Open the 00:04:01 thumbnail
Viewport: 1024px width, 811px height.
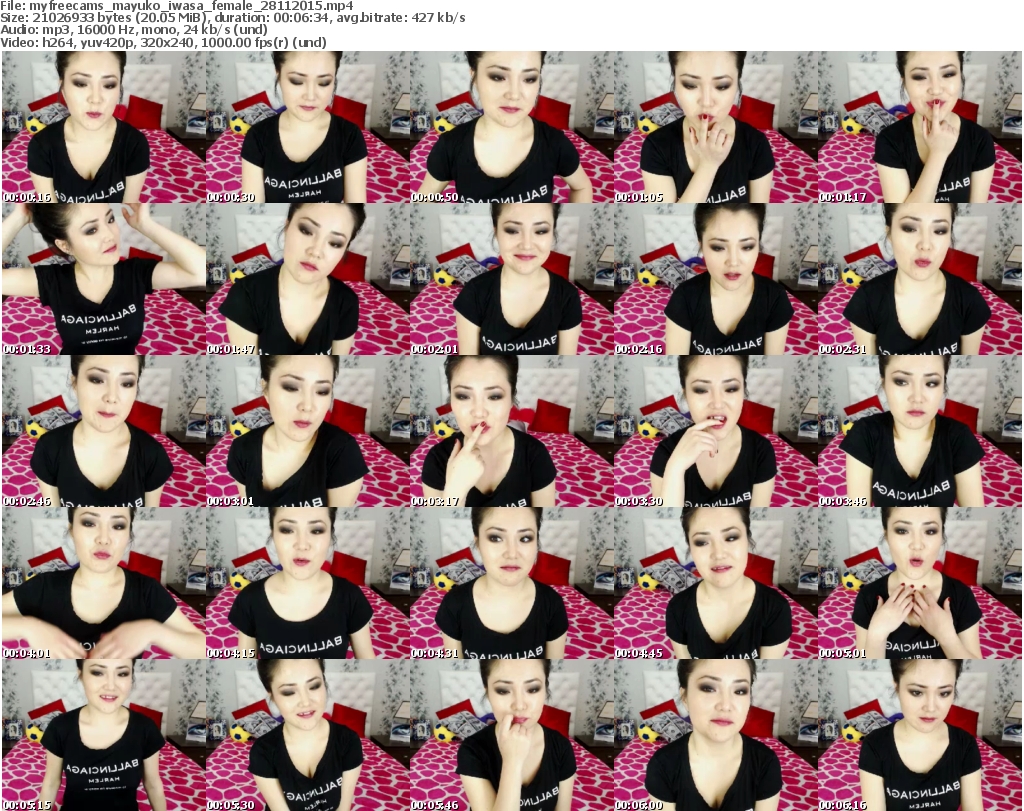[104, 584]
